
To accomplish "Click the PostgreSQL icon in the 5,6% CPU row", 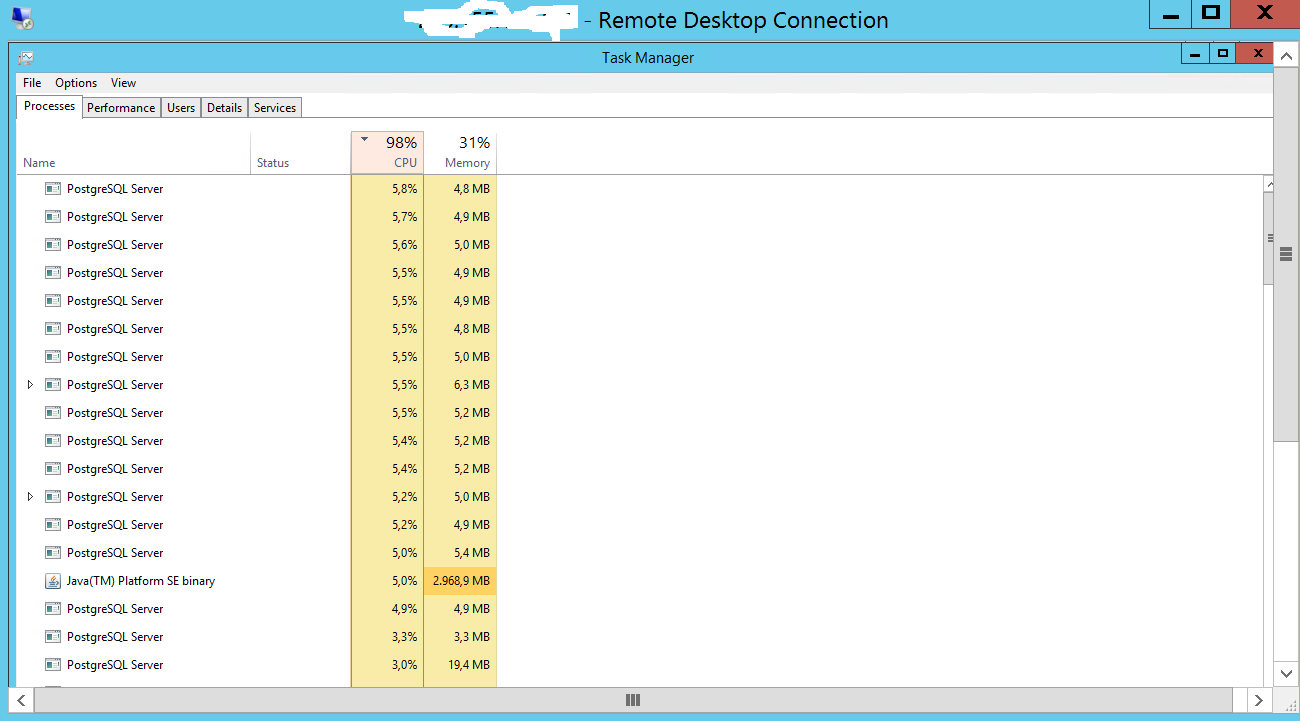I will (53, 245).
